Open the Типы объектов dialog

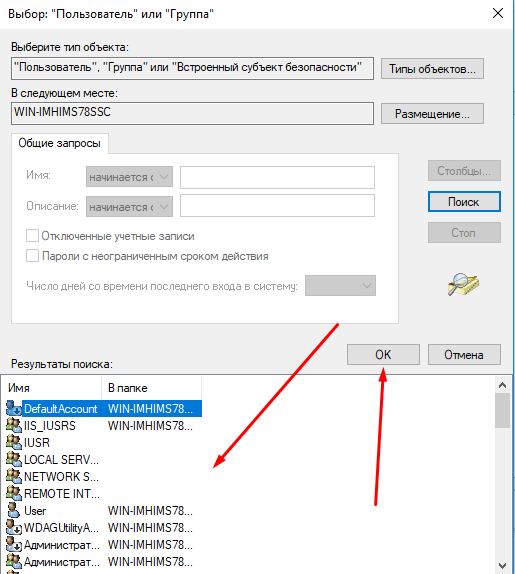coord(432,68)
